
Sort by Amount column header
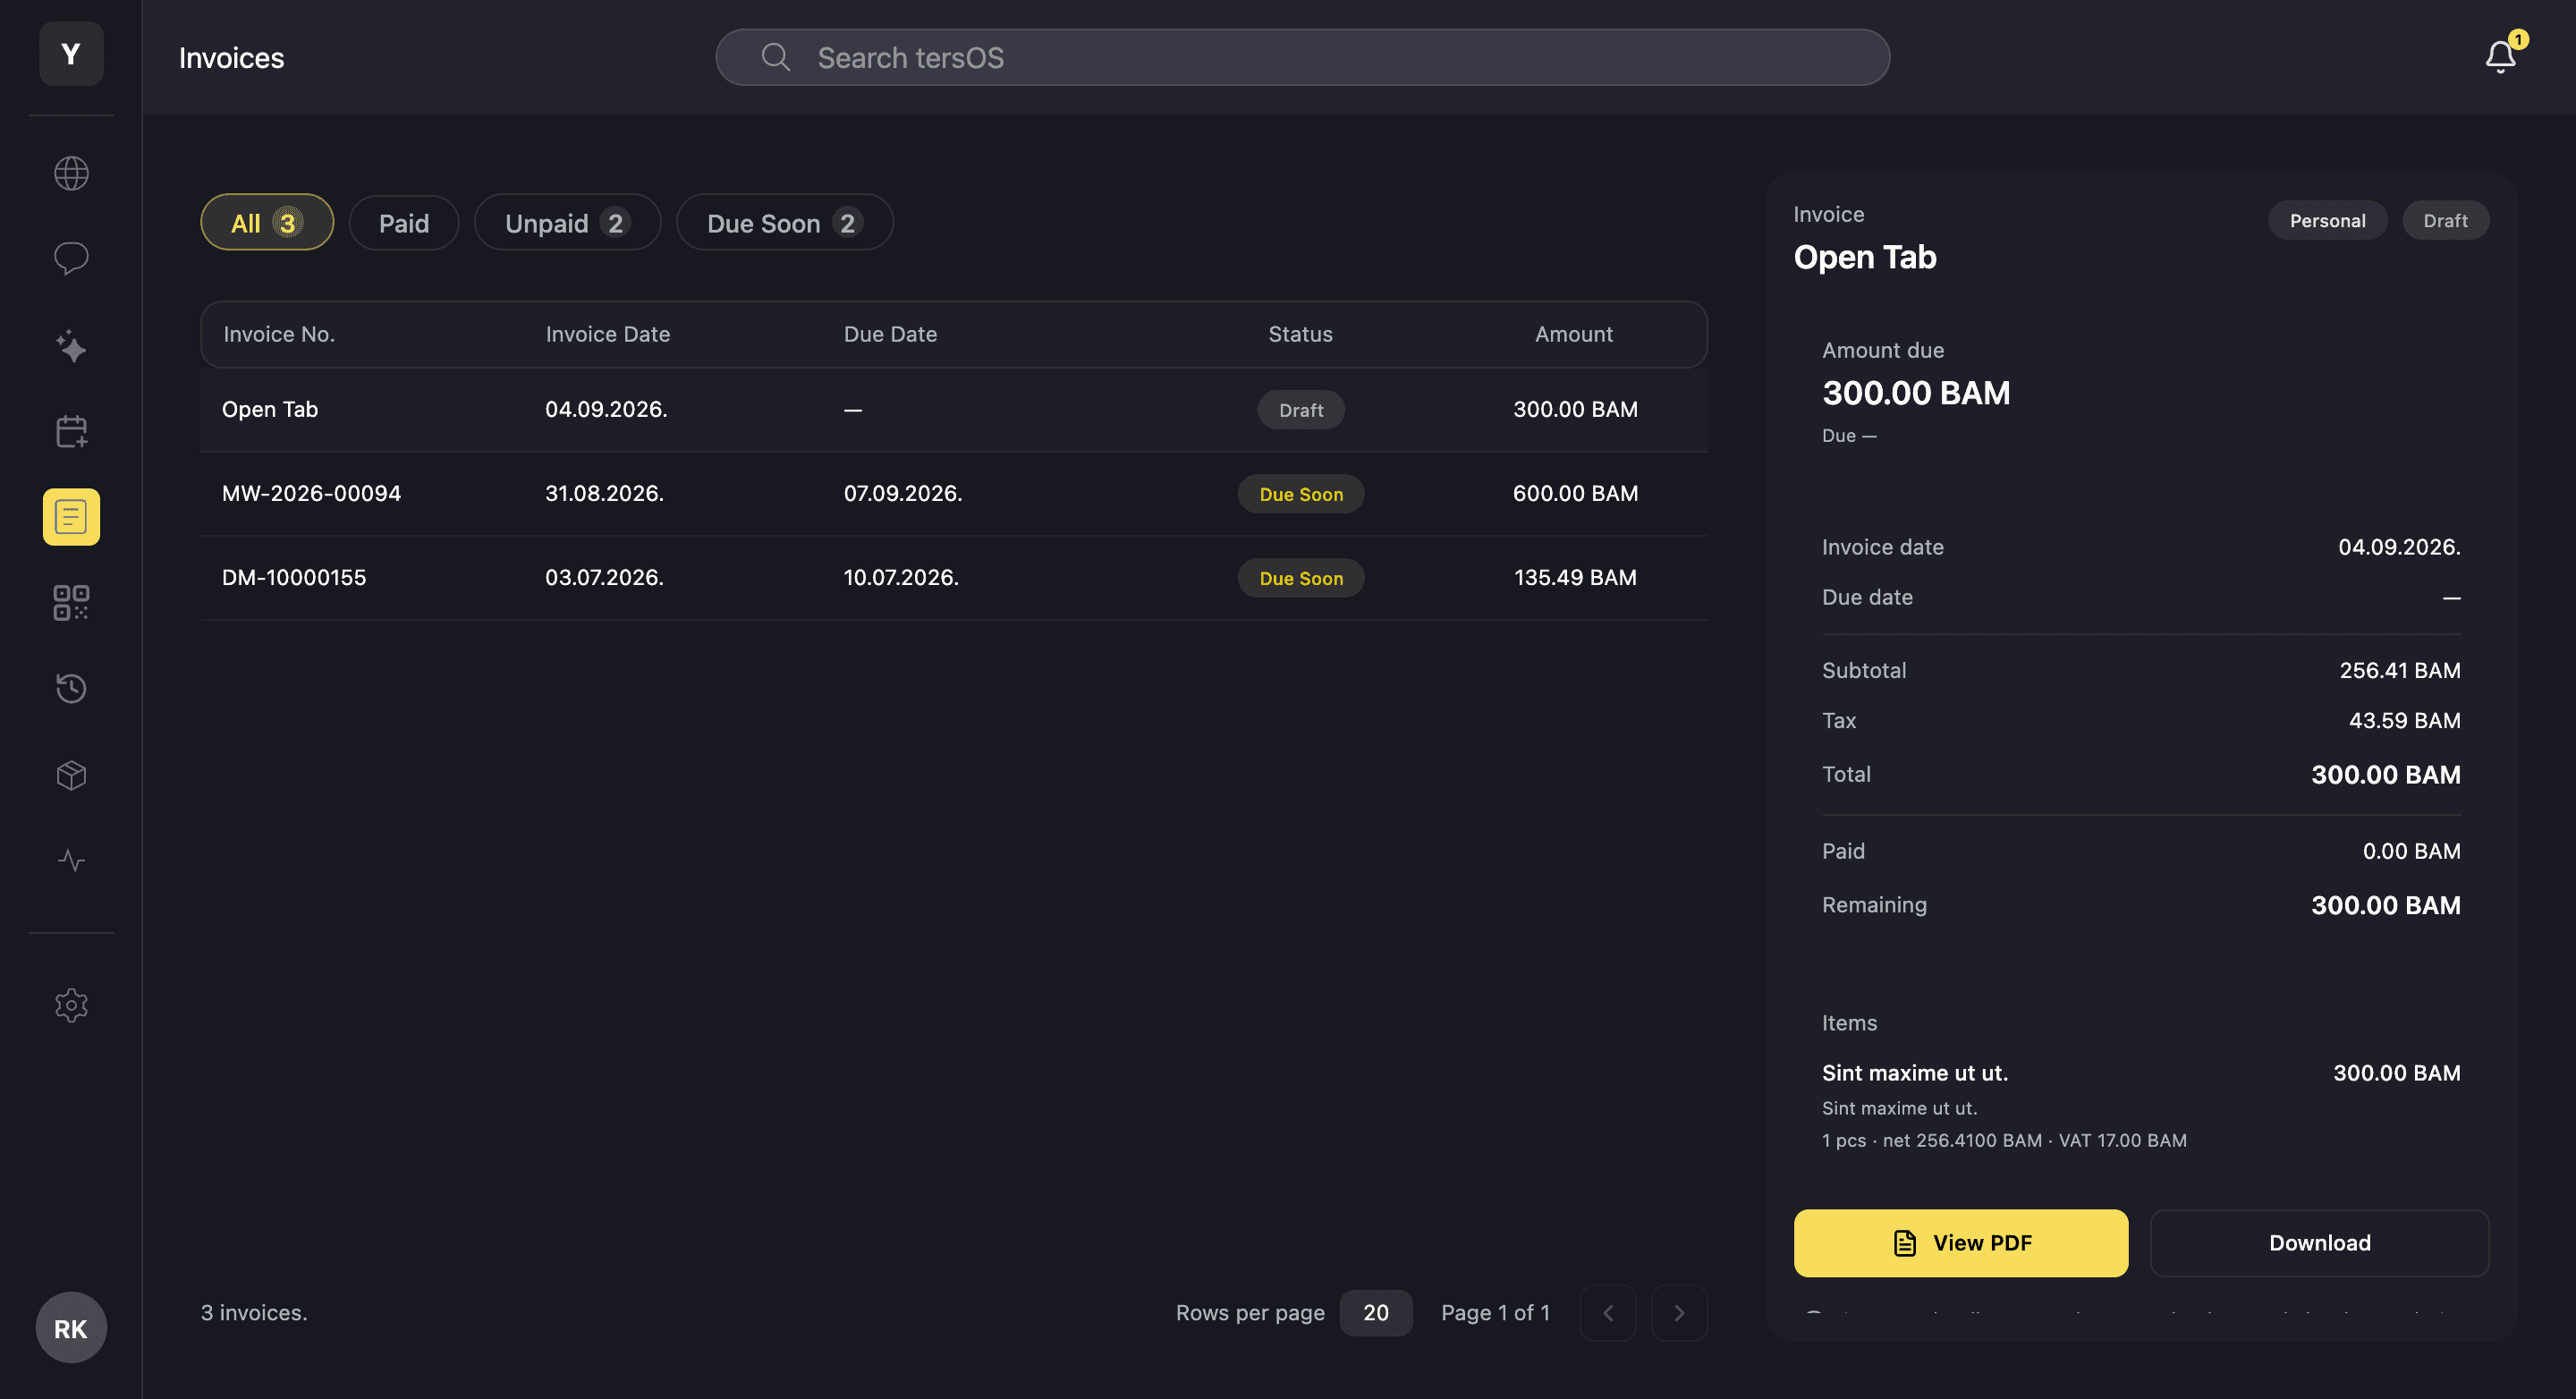[x=1574, y=334]
